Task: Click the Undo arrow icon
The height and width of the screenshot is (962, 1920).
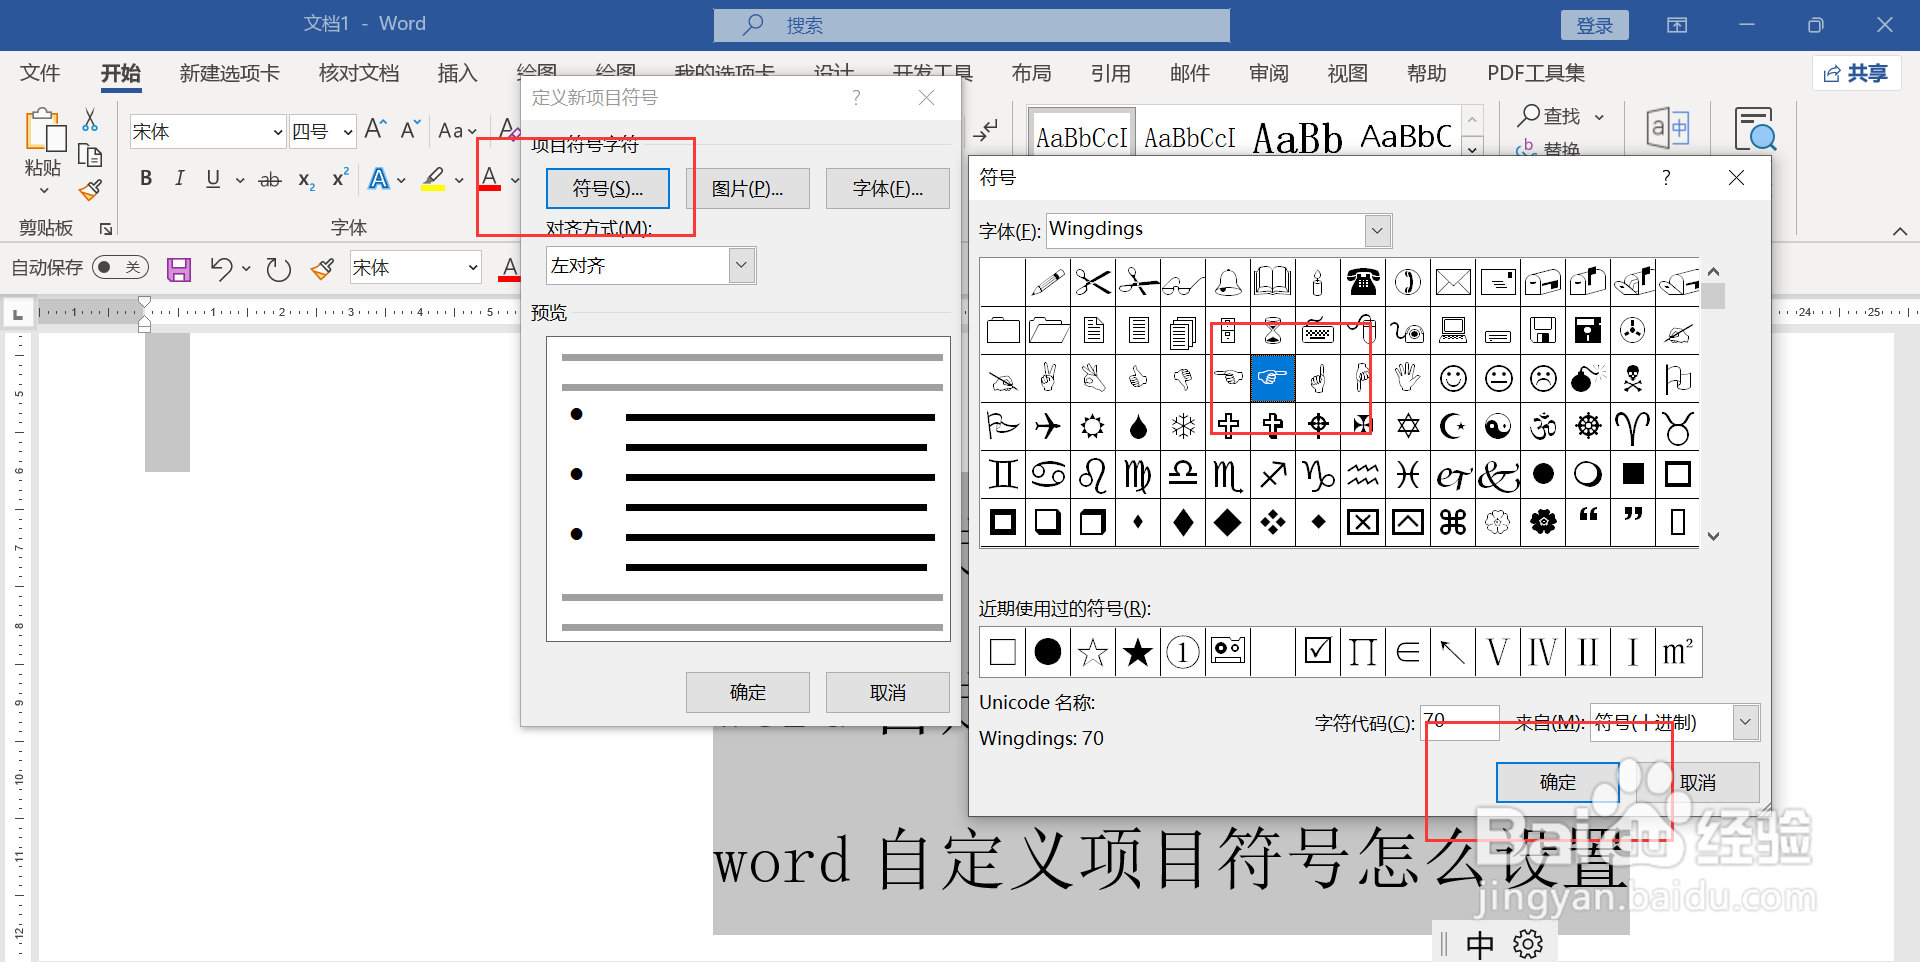Action: pos(221,268)
